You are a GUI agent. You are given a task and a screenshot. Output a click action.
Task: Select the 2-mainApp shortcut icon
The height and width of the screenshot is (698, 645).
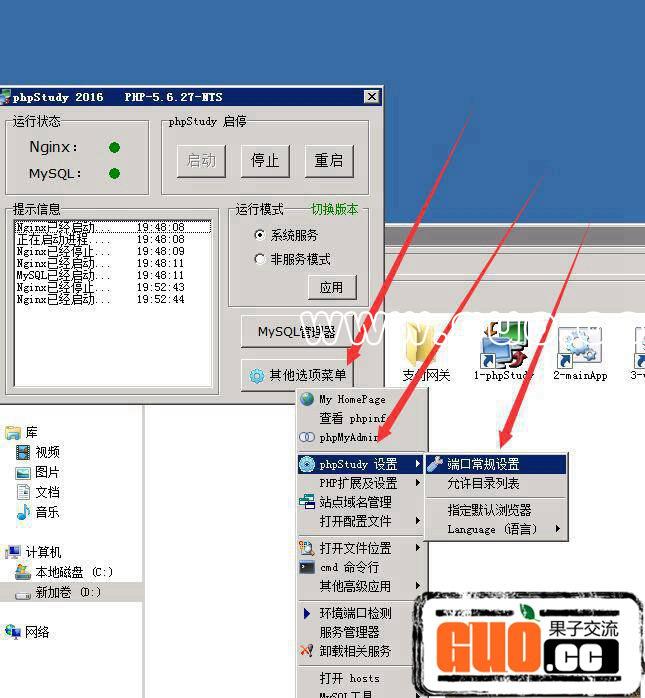(580, 346)
